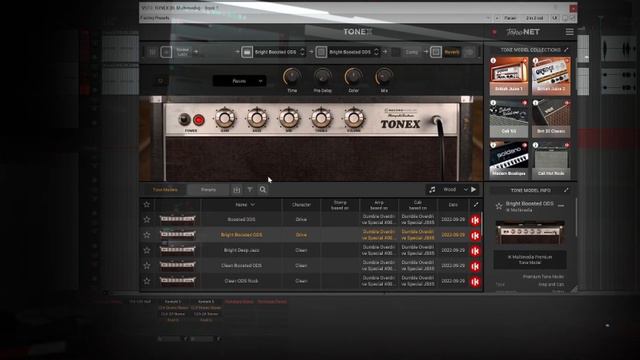Open the ToneNET hamburger menu
640x360 pixels.
coord(569,32)
